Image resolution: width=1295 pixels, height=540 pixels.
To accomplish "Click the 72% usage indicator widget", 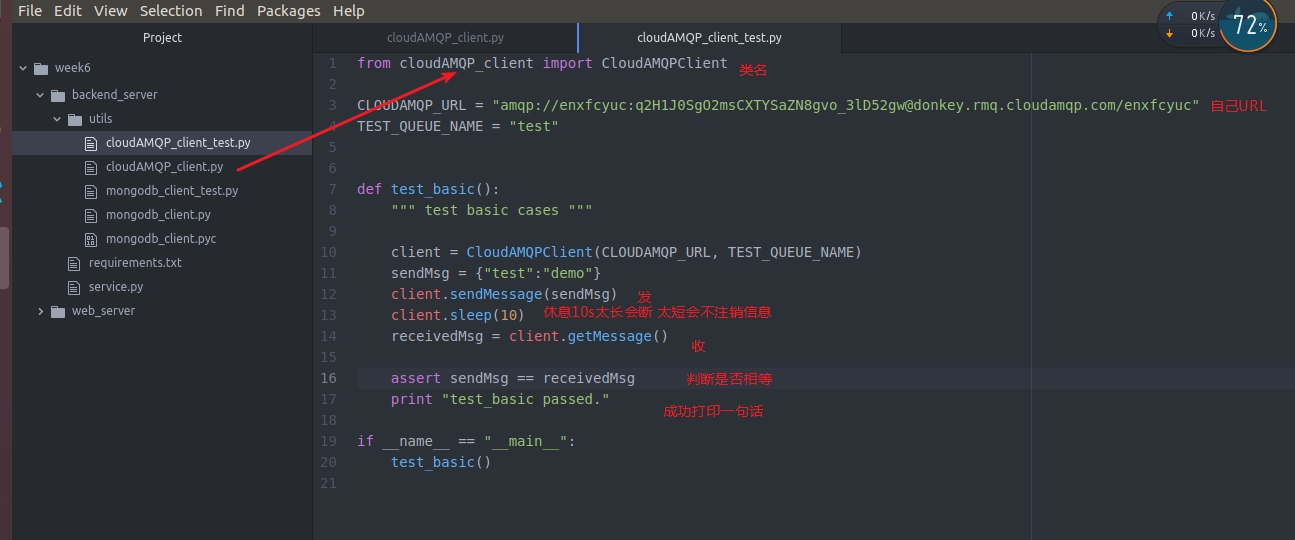I will coord(1248,25).
